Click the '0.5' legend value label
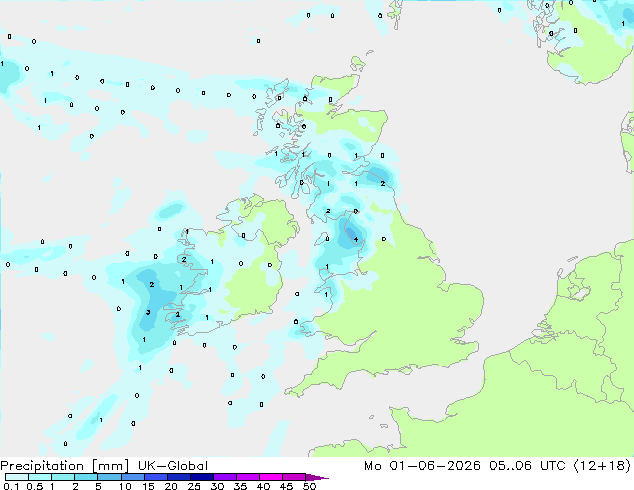634x490 pixels. click(35, 486)
